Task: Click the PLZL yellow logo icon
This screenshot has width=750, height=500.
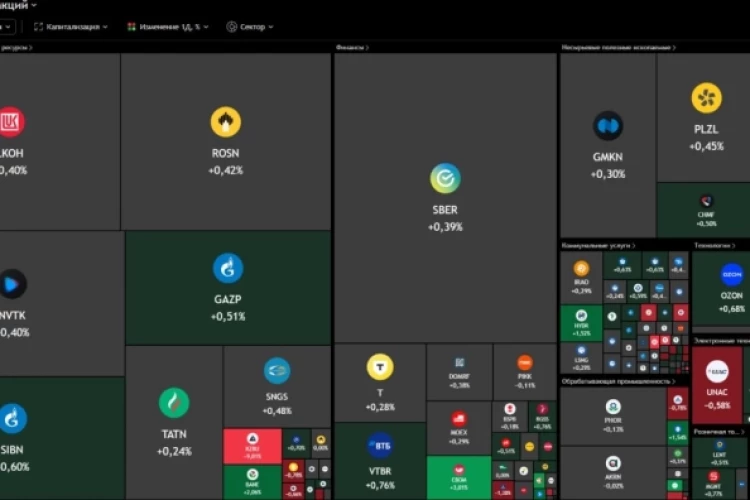Action: tap(706, 98)
